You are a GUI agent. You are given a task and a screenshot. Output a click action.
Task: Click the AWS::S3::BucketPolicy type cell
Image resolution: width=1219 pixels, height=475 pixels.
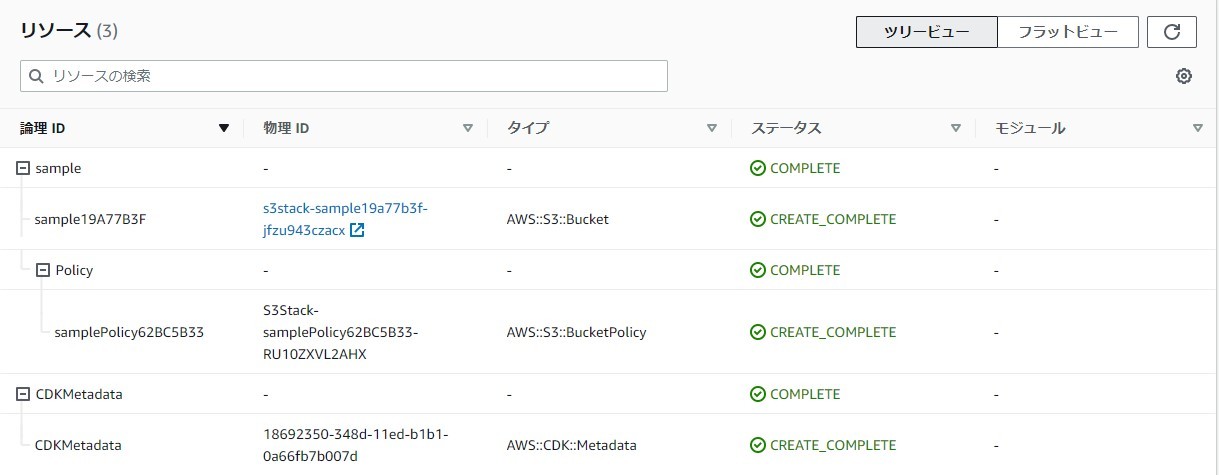(x=577, y=332)
